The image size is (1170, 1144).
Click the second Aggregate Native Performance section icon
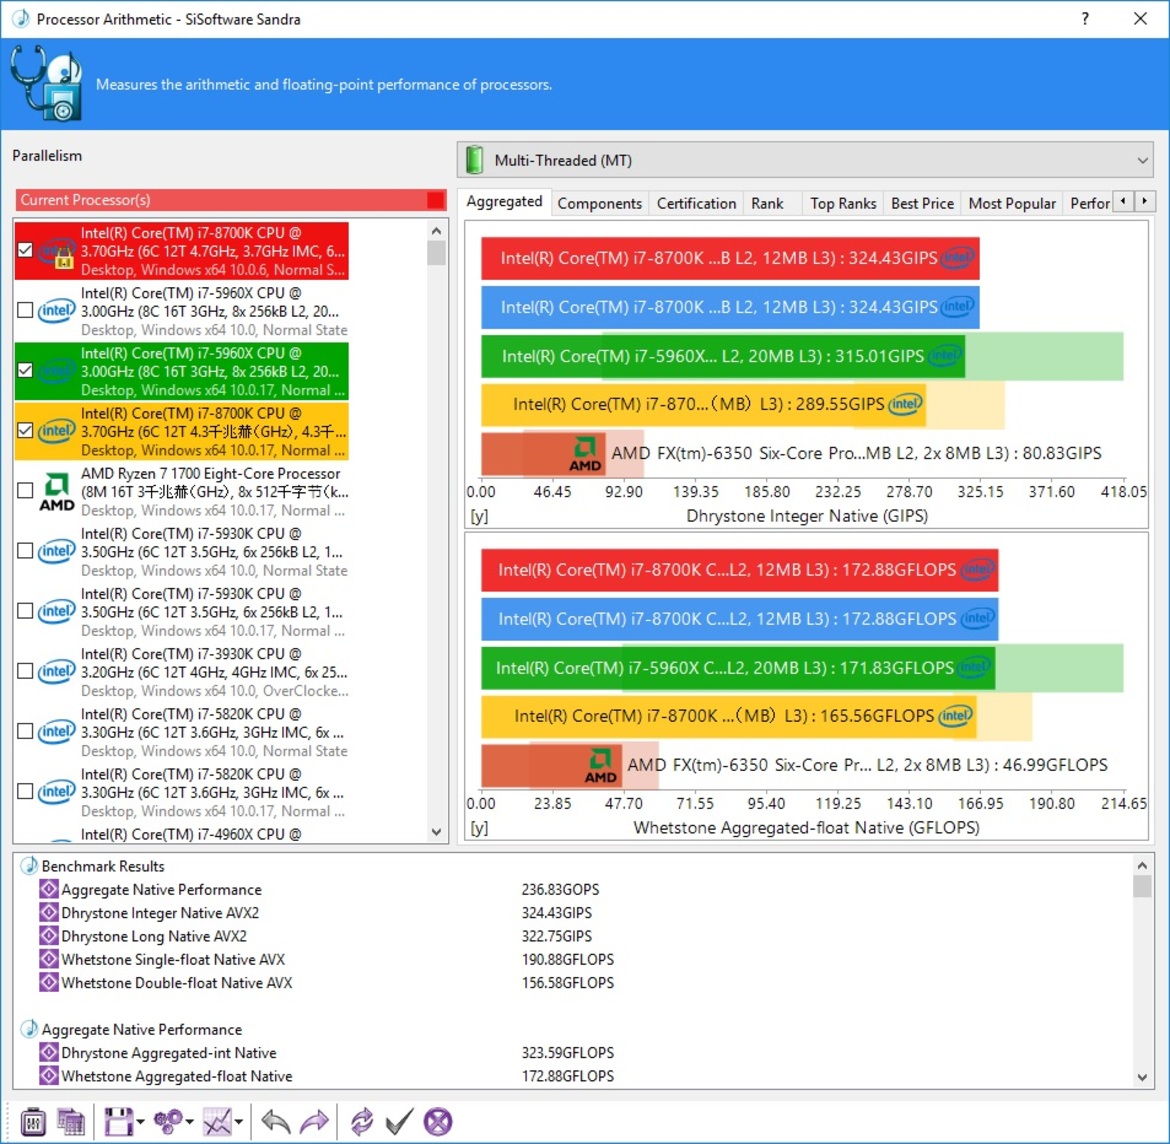29,1029
